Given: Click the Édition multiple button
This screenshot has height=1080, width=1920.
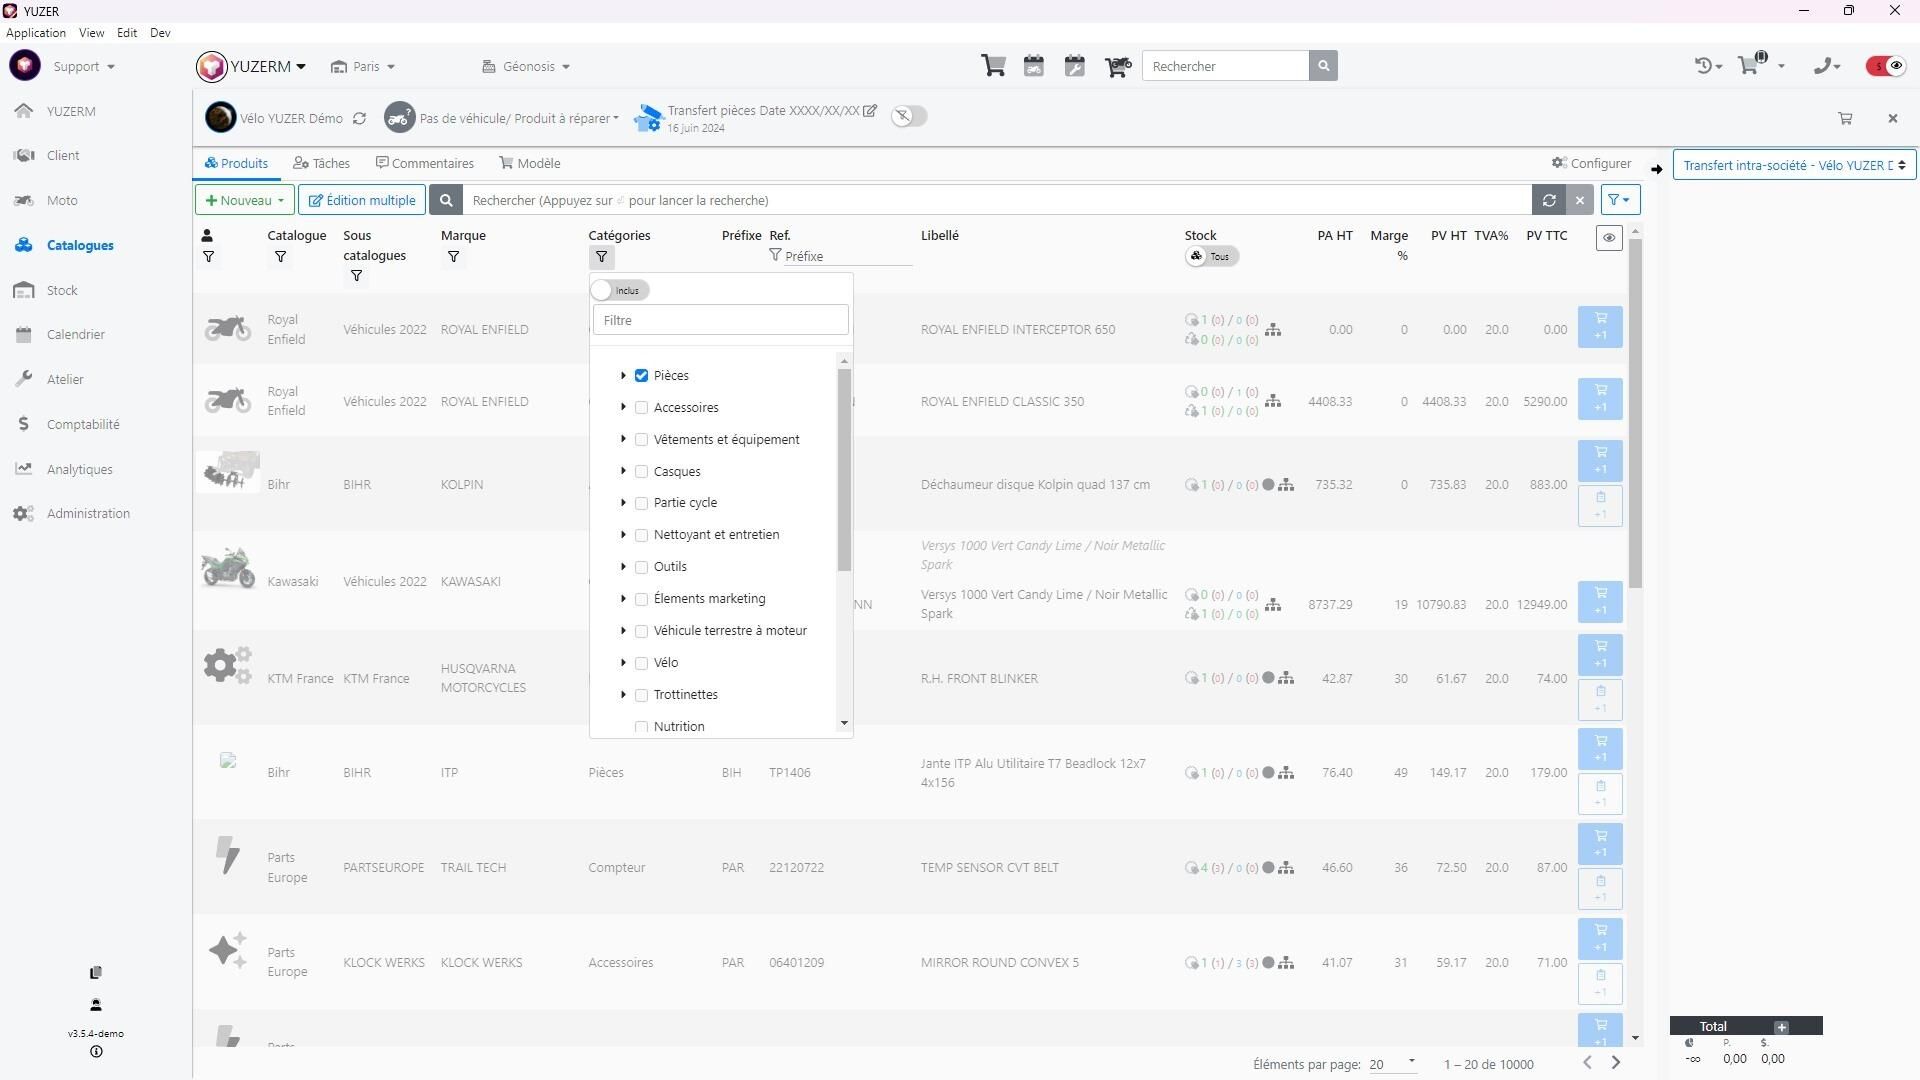Looking at the screenshot, I should point(362,200).
